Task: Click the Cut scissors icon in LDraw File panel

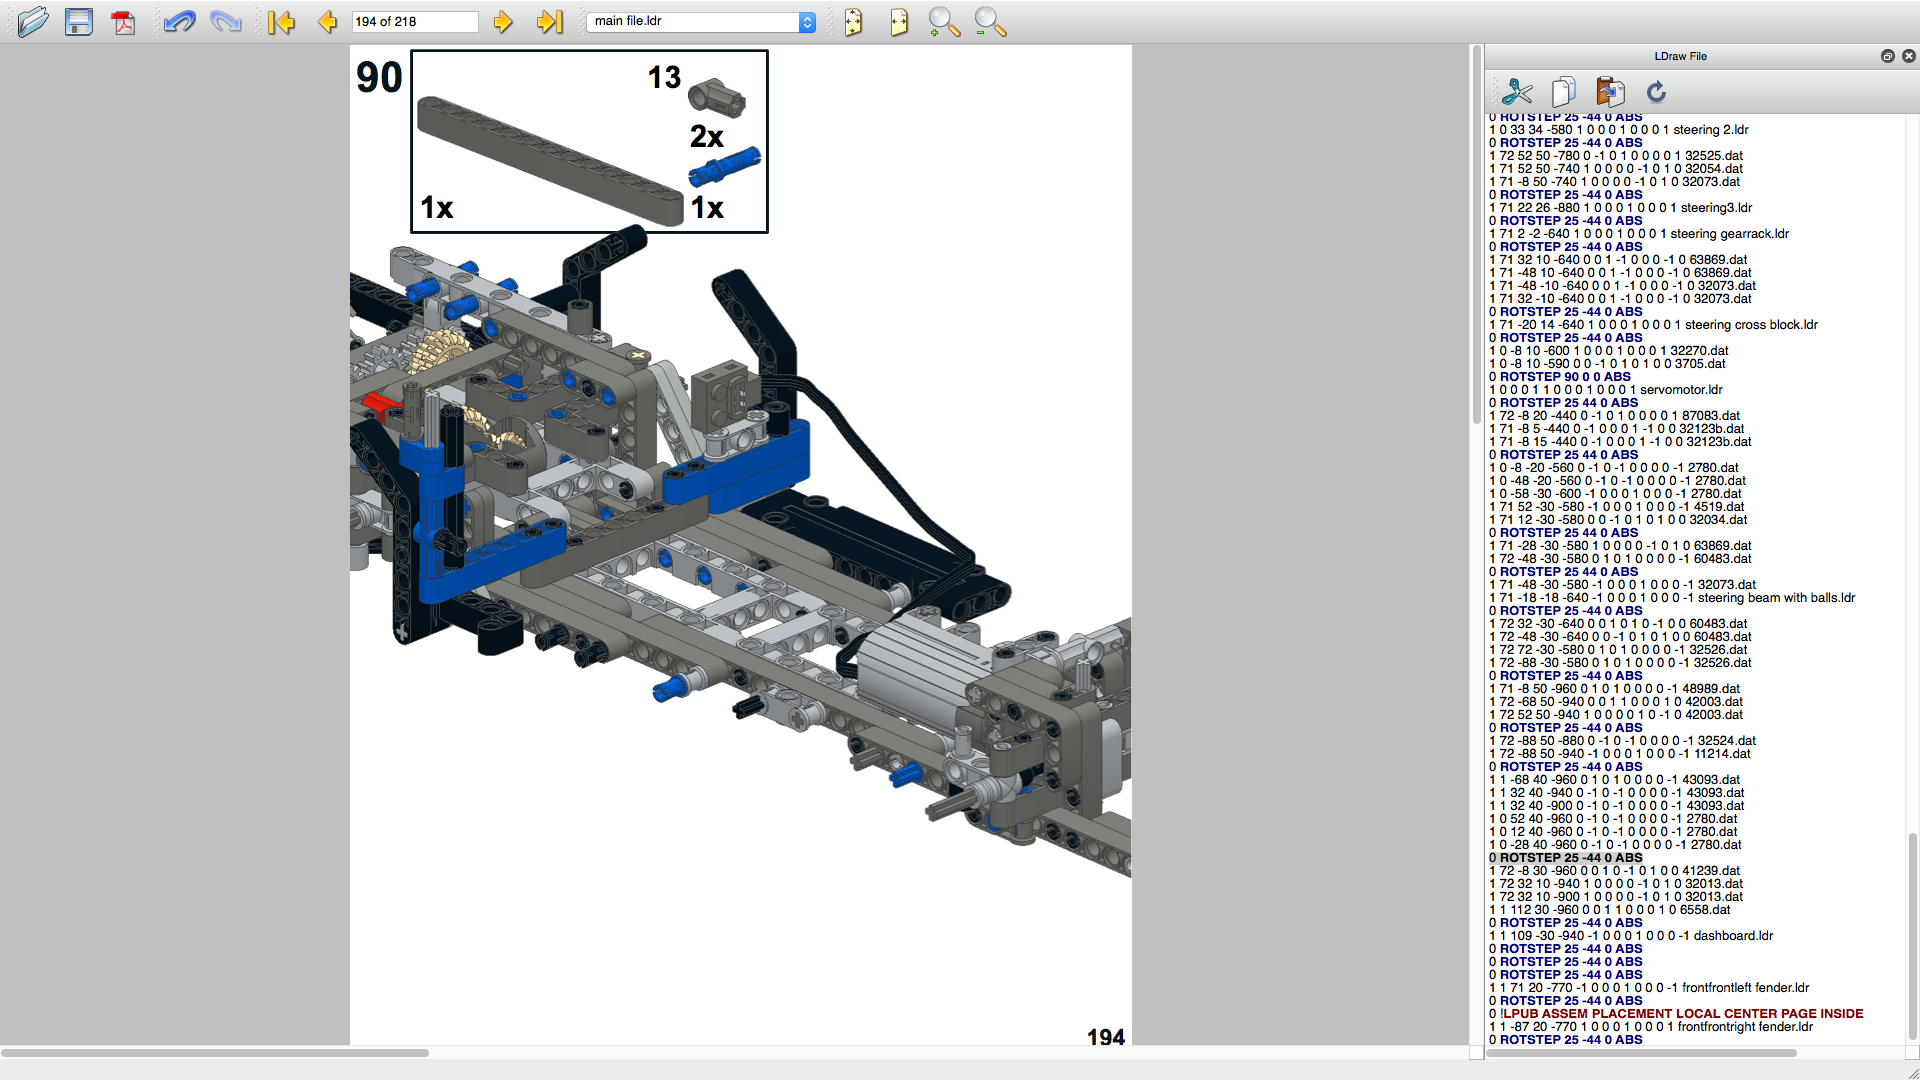Action: coord(1517,92)
